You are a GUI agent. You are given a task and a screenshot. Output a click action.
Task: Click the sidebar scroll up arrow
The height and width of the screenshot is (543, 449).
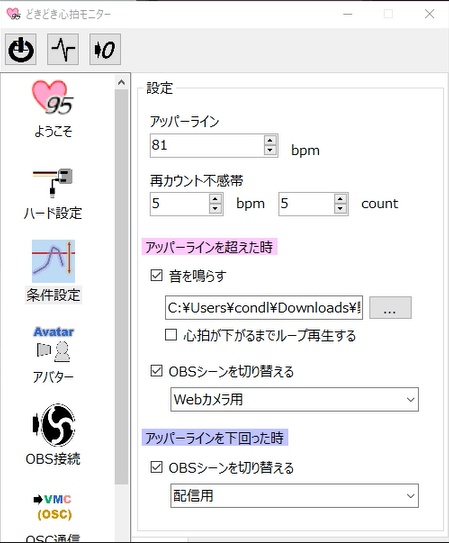click(x=121, y=82)
